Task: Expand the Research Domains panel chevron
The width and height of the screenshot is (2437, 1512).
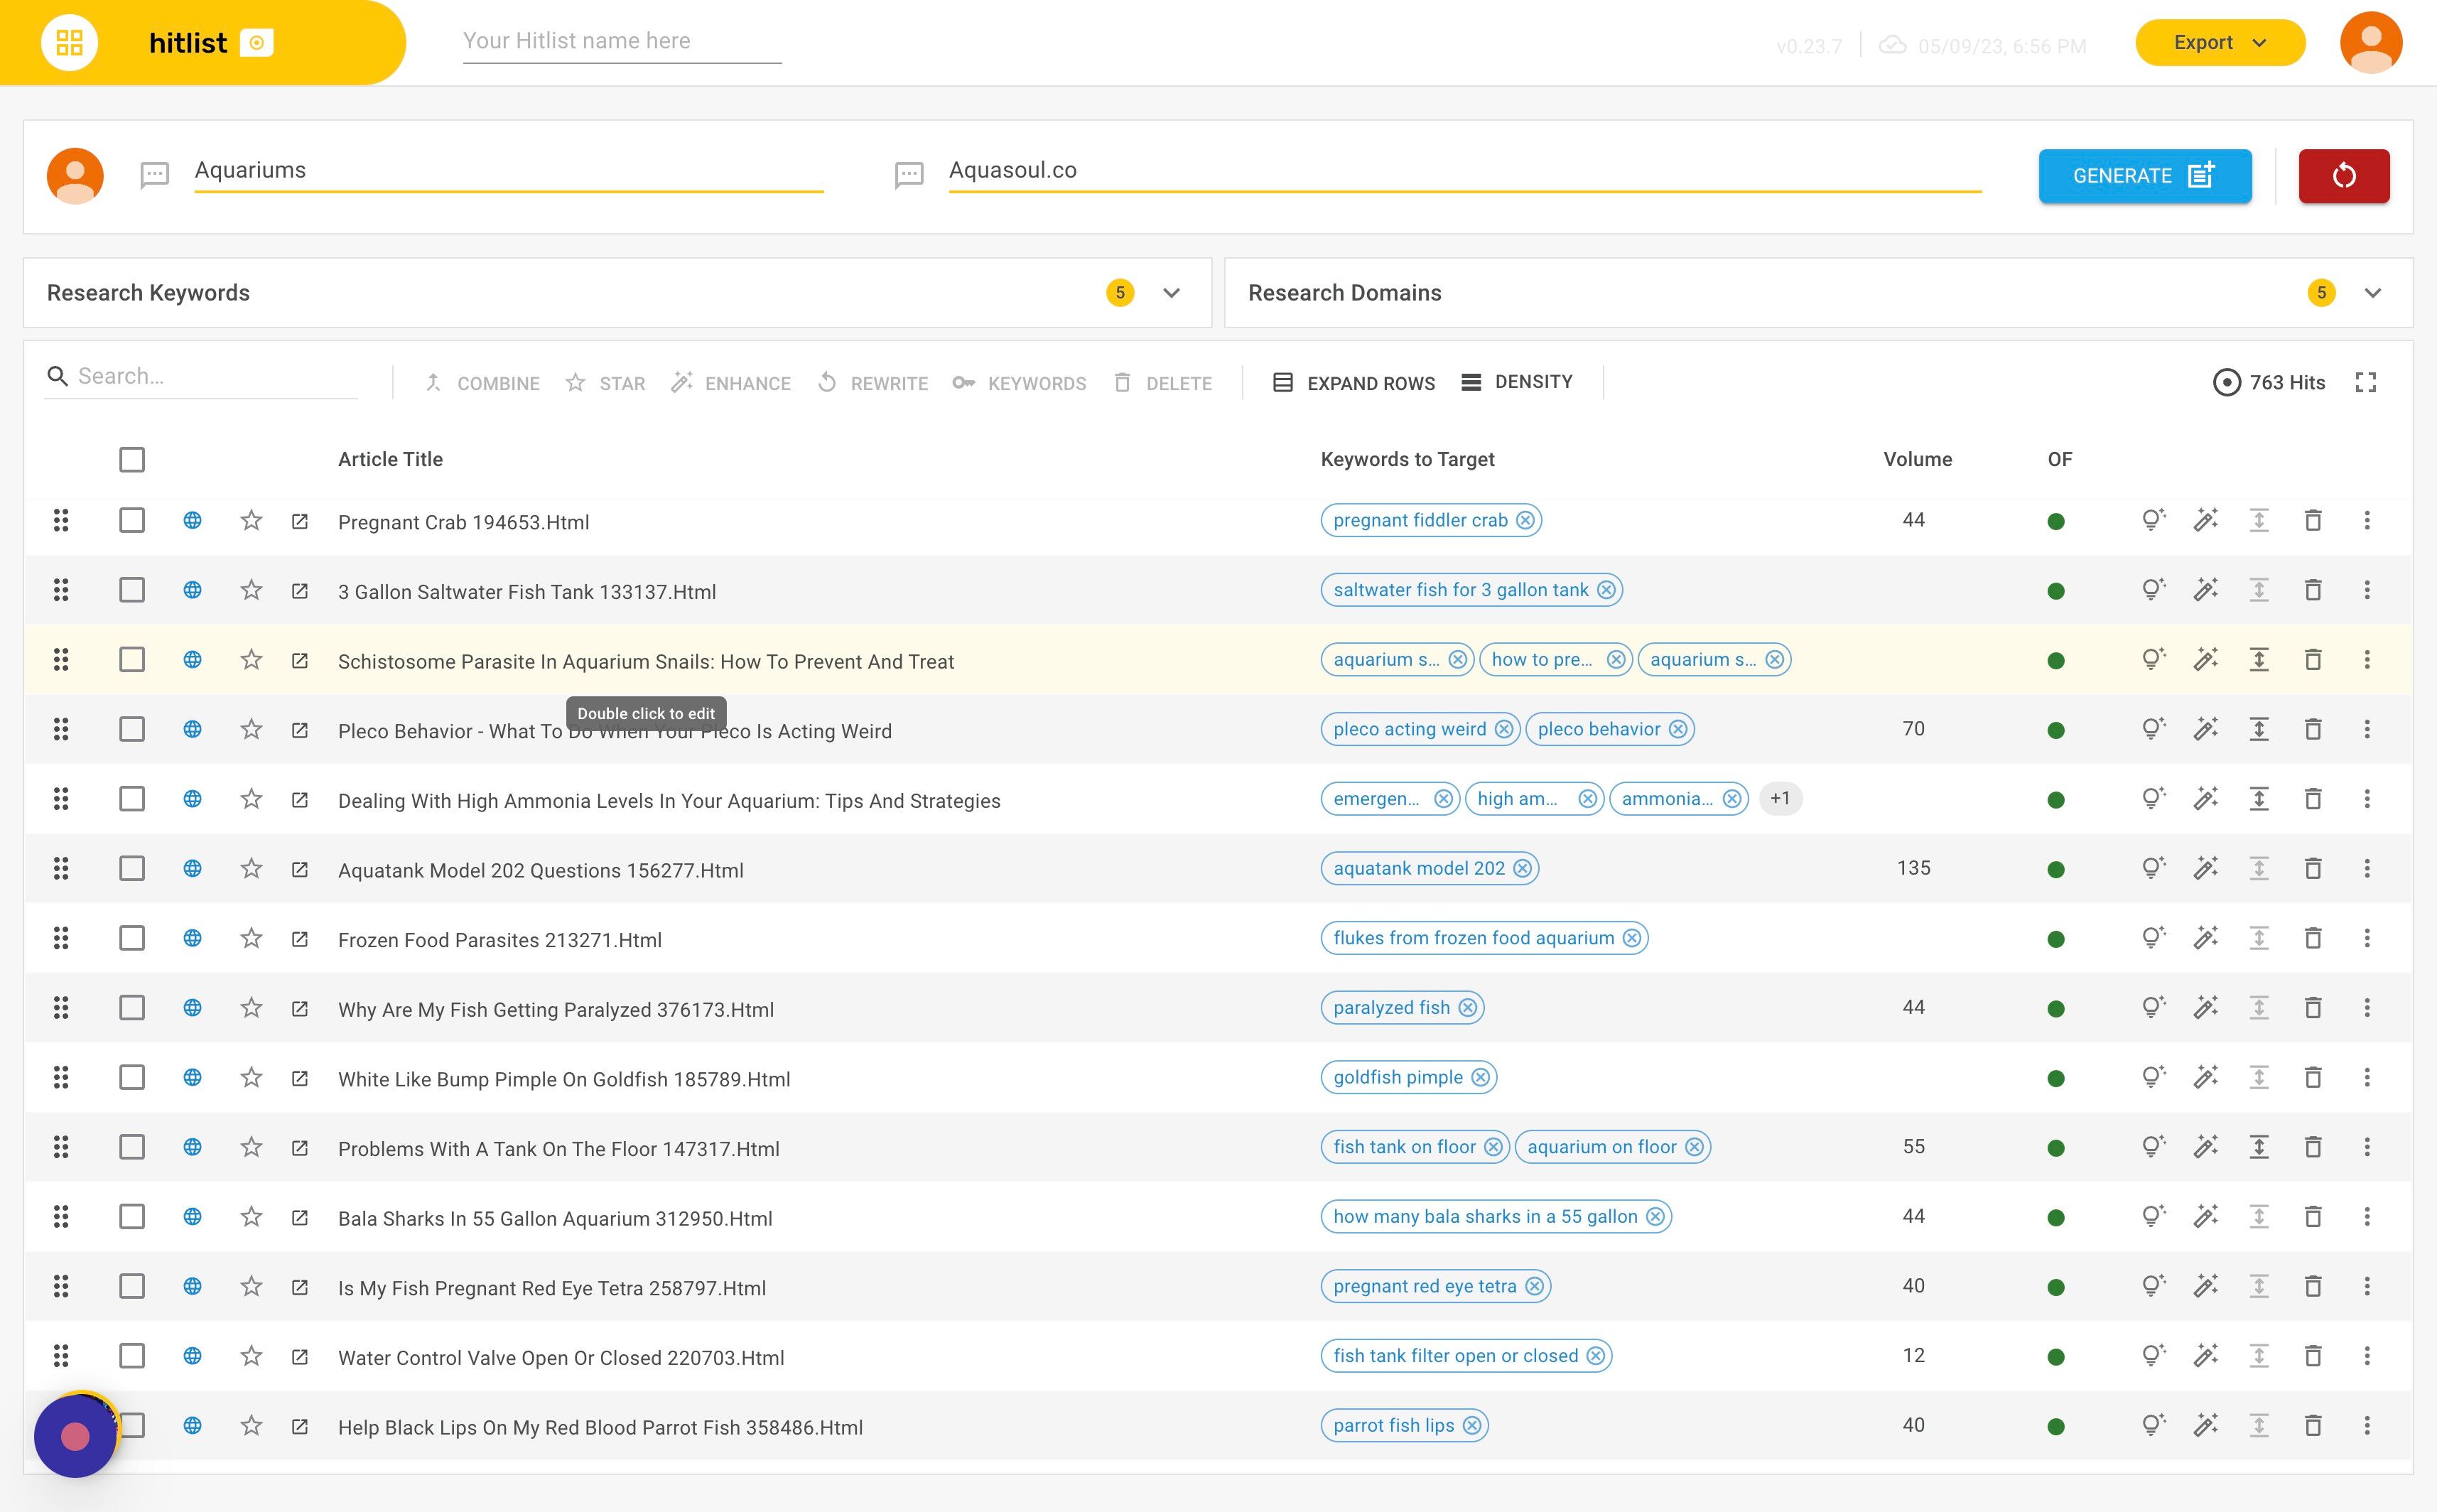Action: [2372, 293]
